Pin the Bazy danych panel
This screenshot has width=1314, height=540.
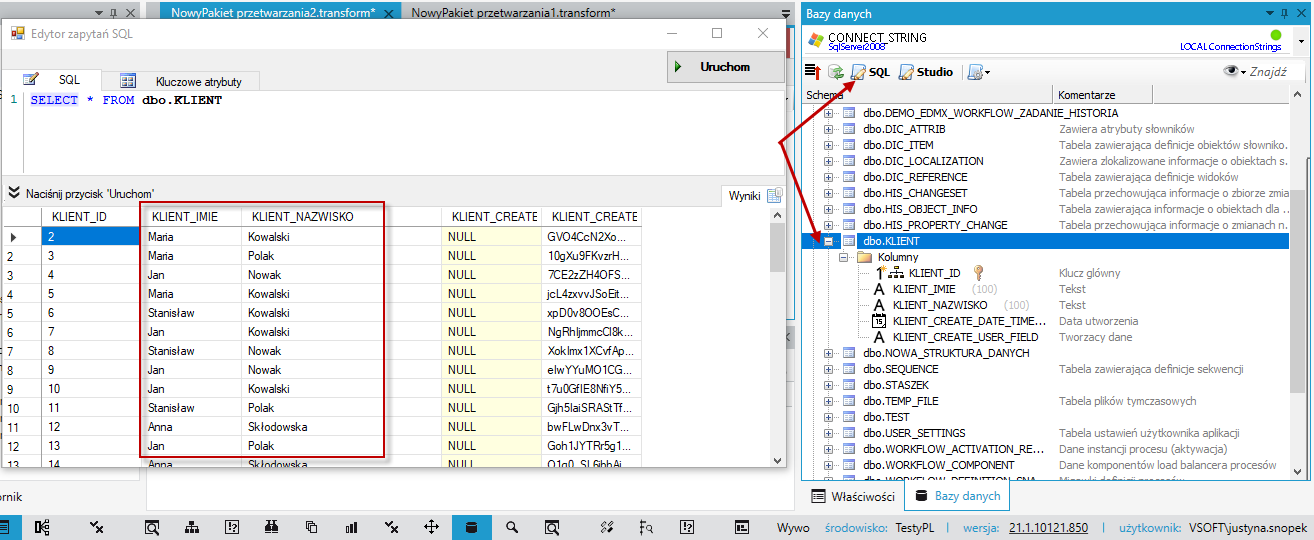(x=1283, y=14)
